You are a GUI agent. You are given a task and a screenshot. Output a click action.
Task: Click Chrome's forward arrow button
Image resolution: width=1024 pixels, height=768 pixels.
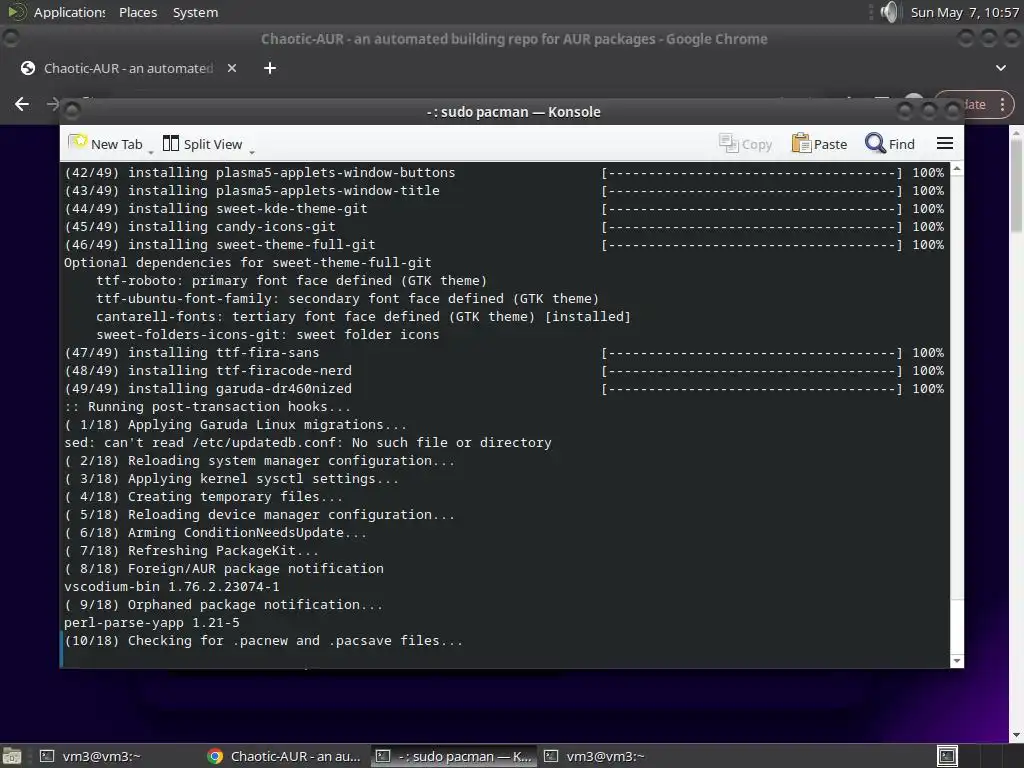tap(53, 104)
